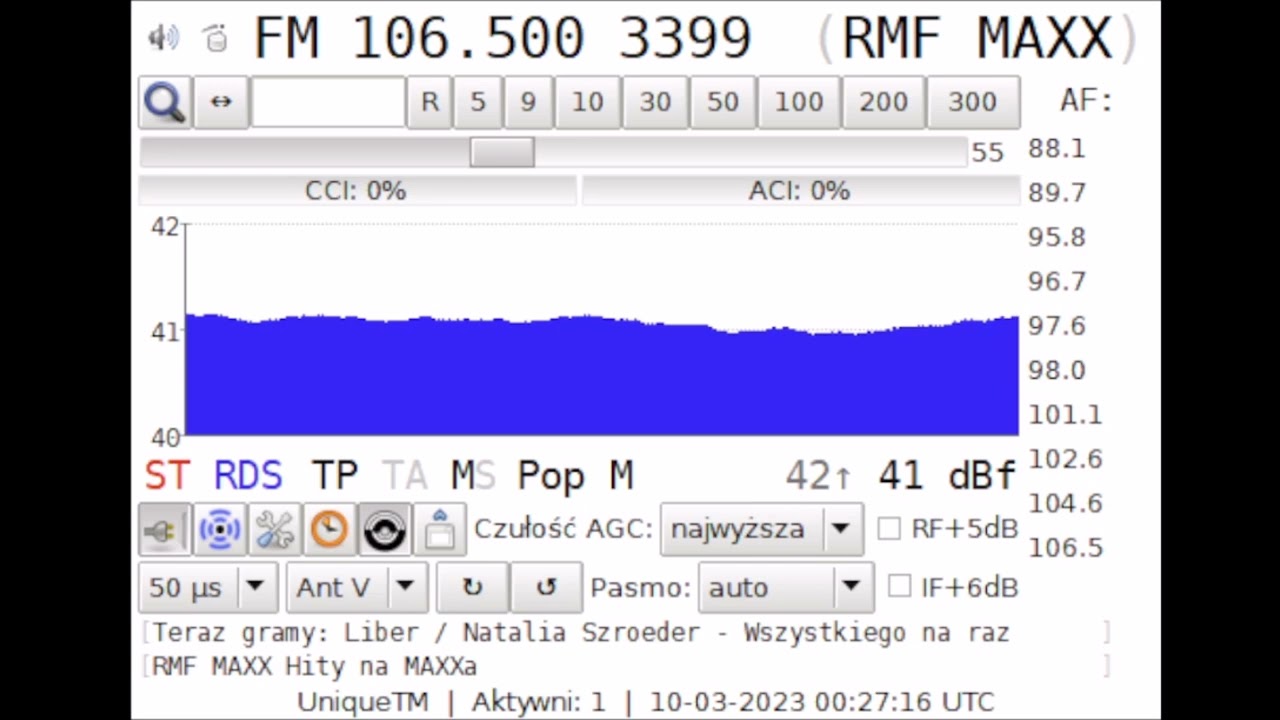The image size is (1280, 720).
Task: Select alternative frequency 97.6
Action: point(1056,326)
